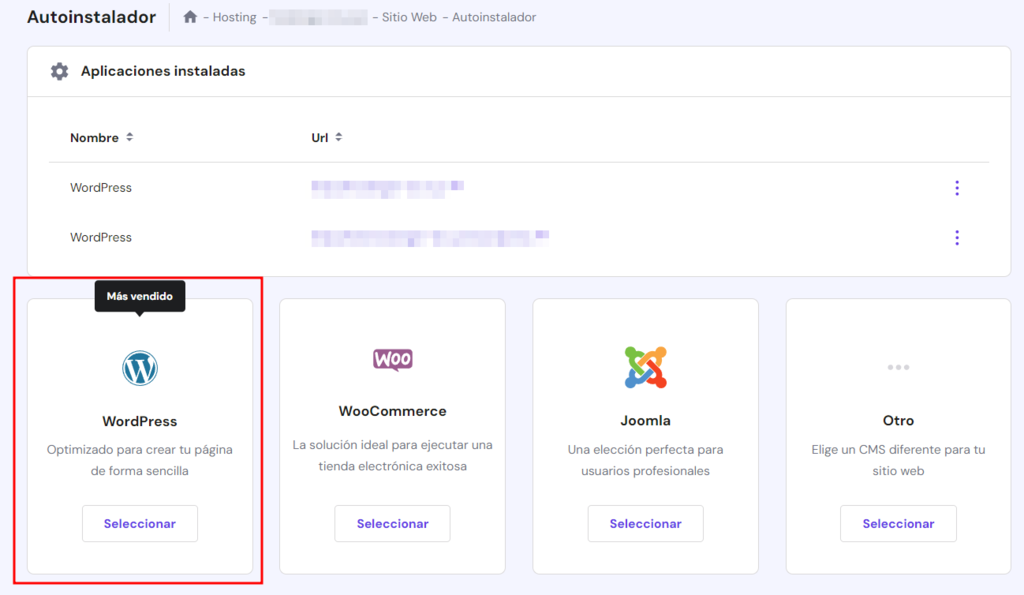Click the Más vendido badge
The image size is (1024, 595).
tap(139, 296)
